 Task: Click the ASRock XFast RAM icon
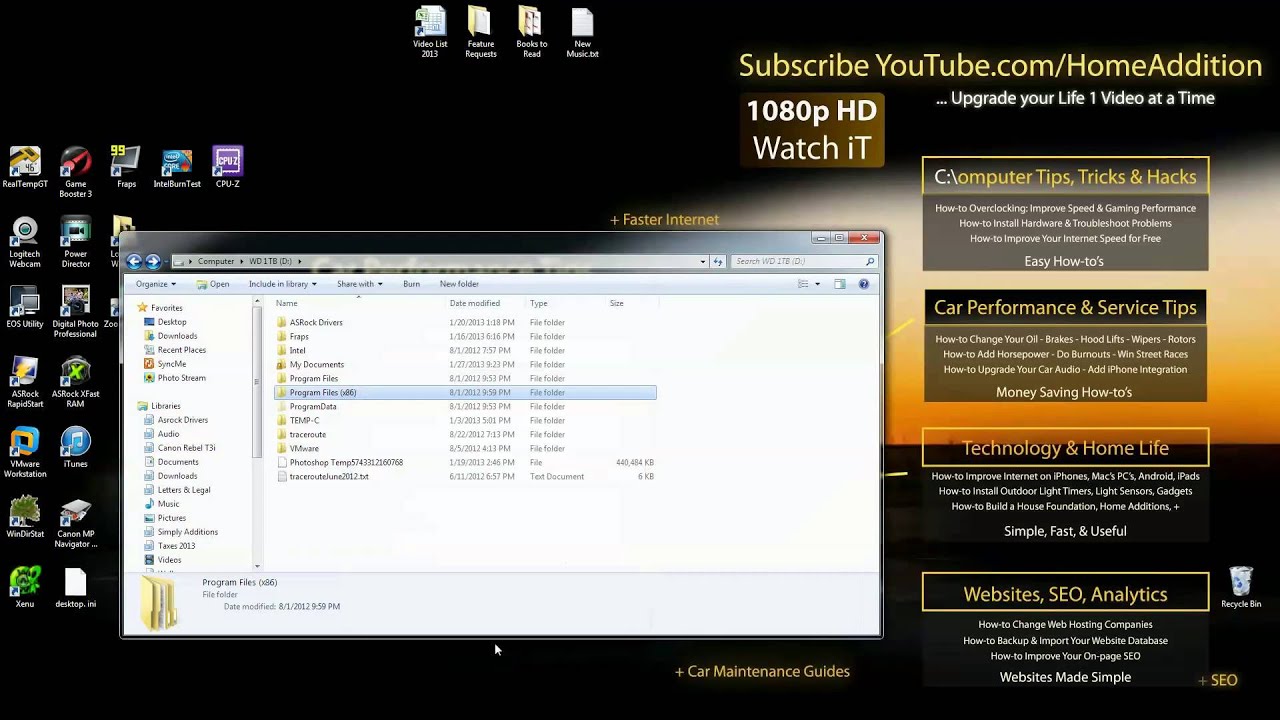75,382
